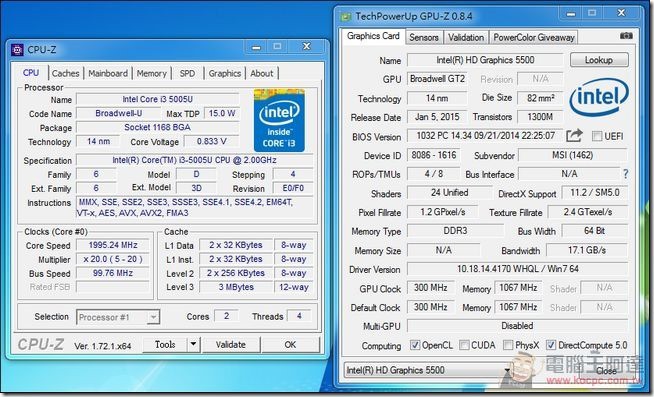
Task: Minimize the CPU-Z window
Action: click(256, 47)
